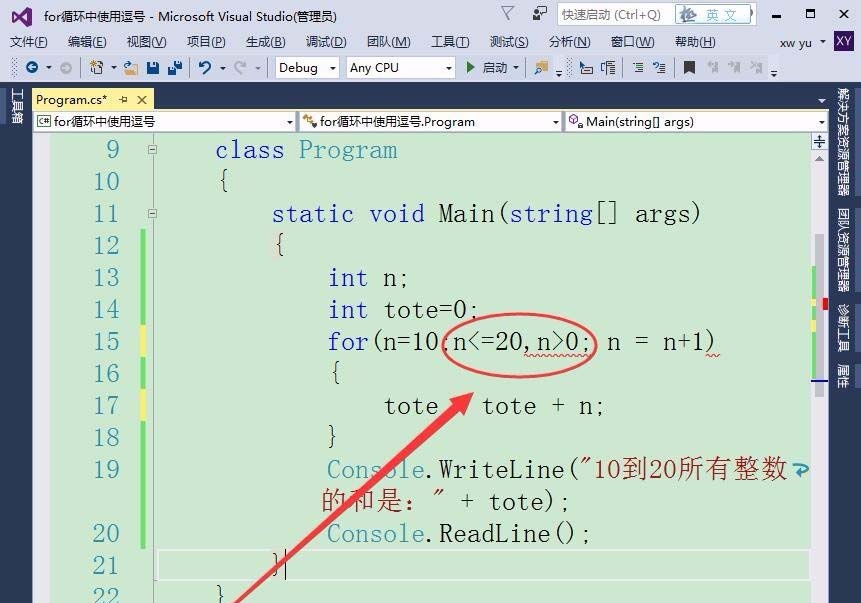861x603 pixels.
Task: Click the New Project icon
Action: click(x=97, y=68)
